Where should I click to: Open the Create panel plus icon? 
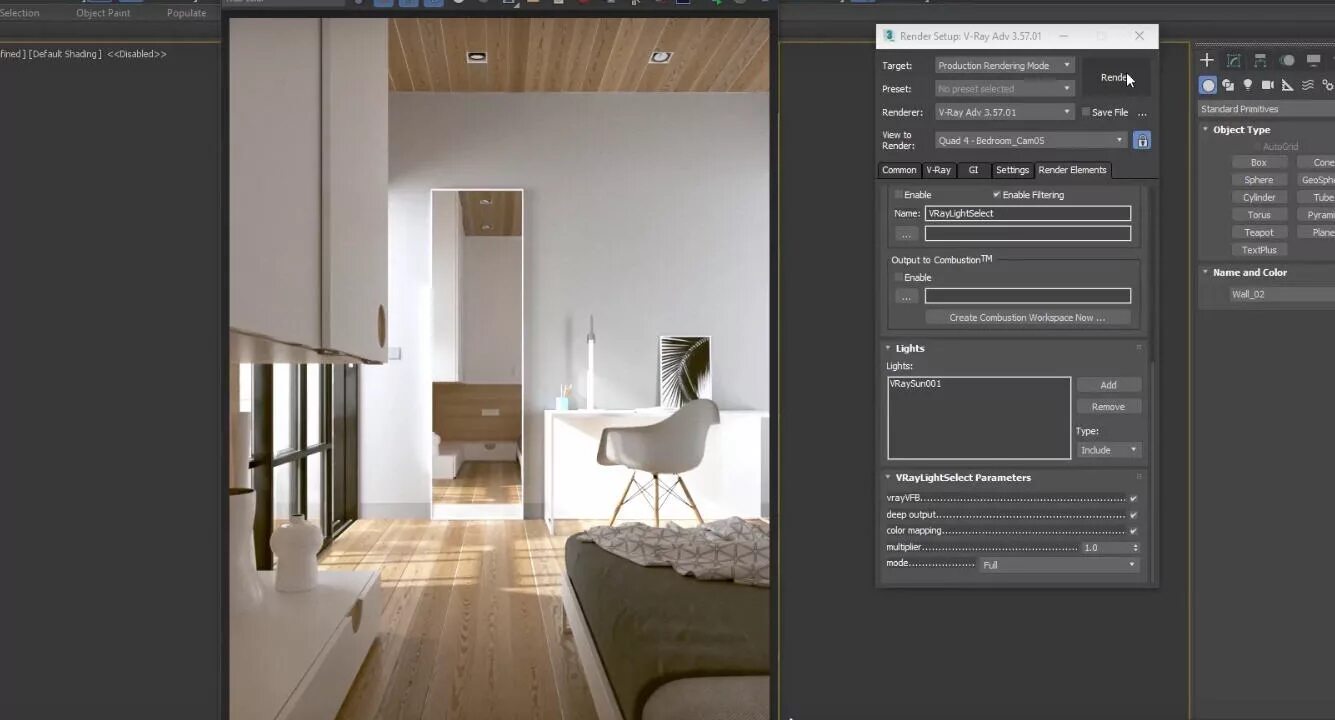coord(1207,61)
